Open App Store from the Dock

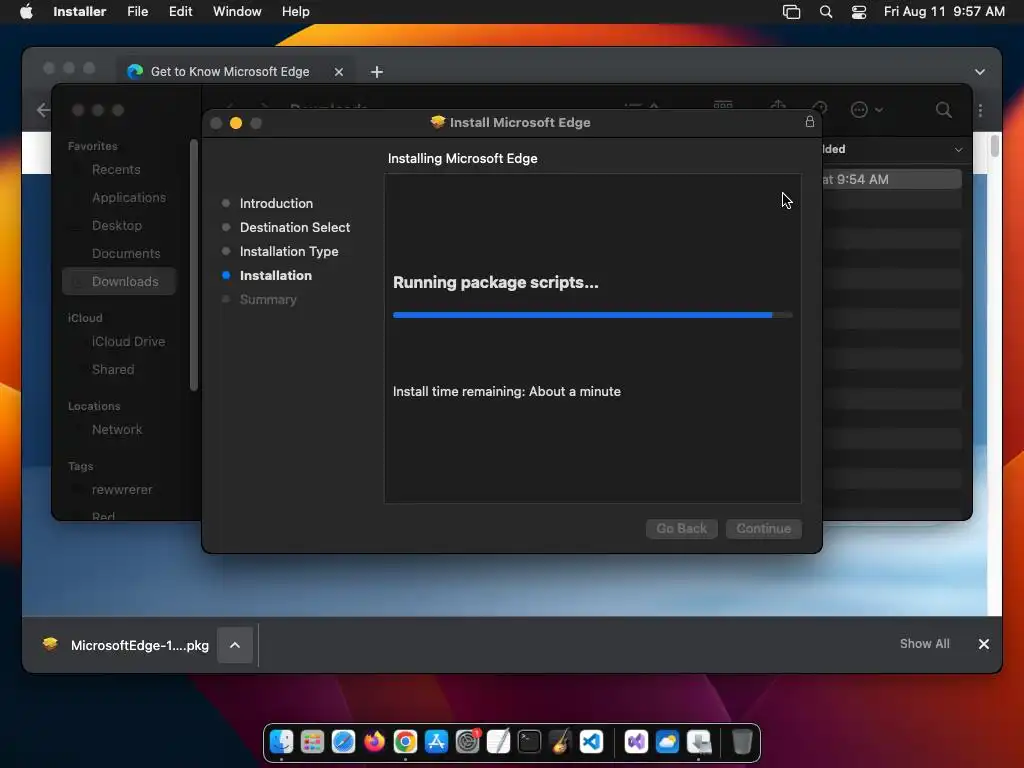click(436, 742)
